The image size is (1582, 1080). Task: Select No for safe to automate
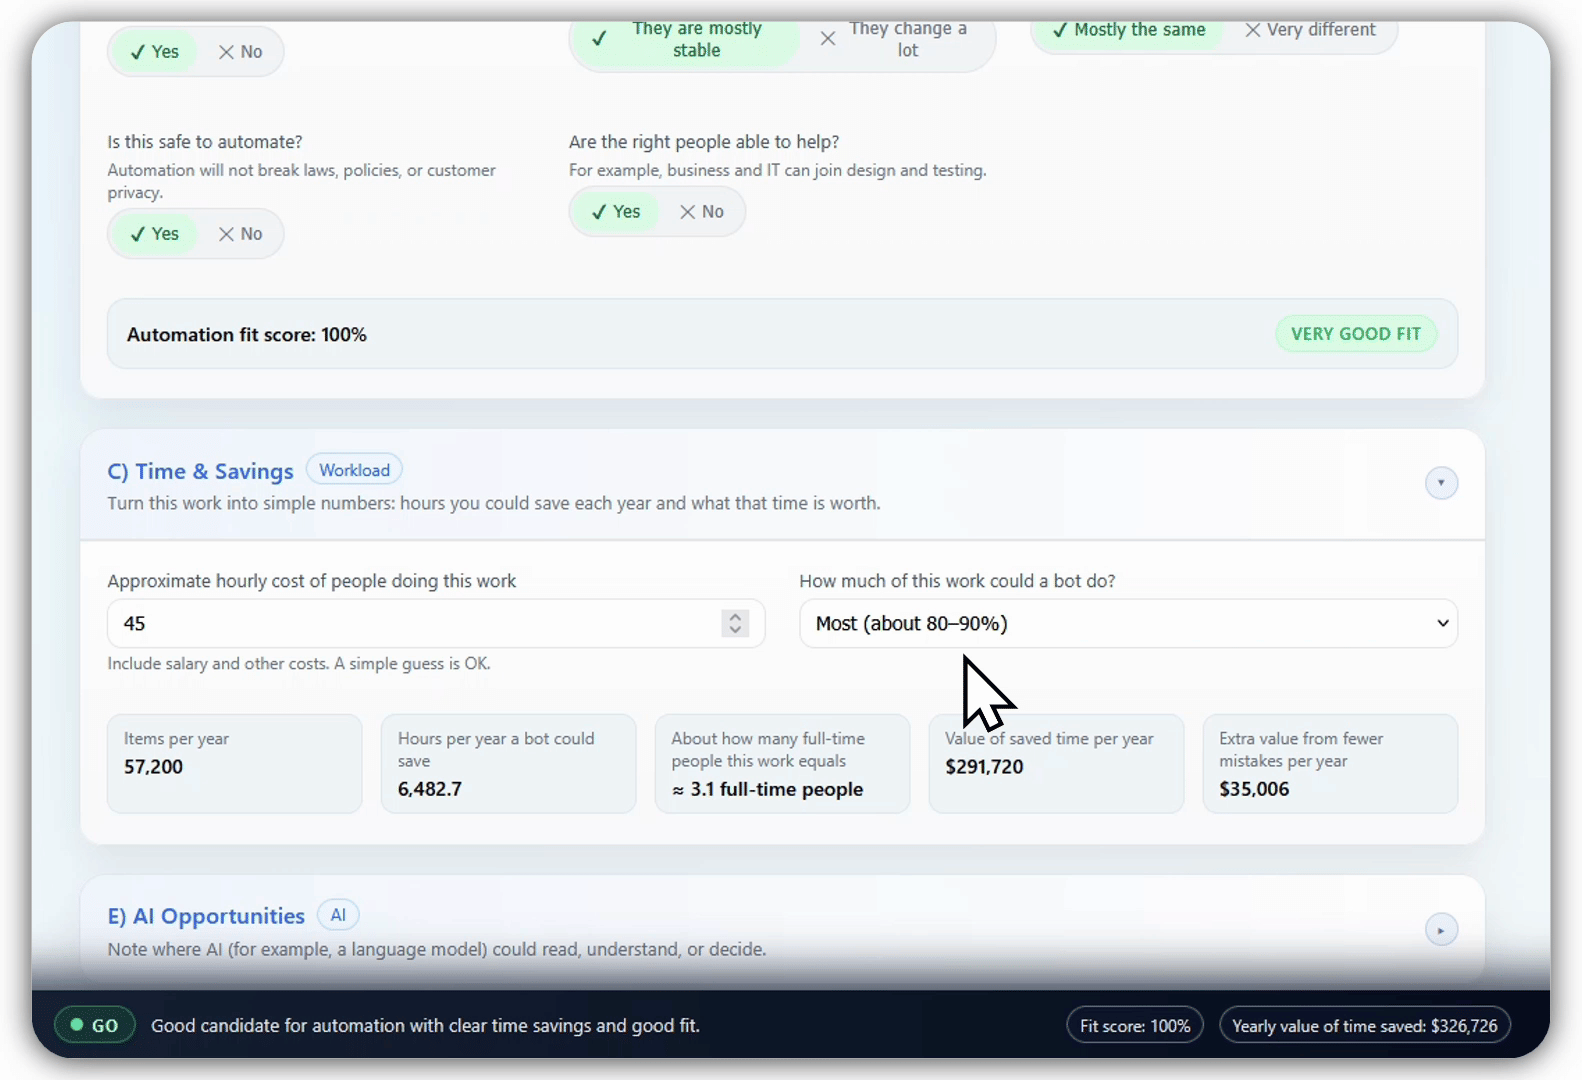coord(240,234)
